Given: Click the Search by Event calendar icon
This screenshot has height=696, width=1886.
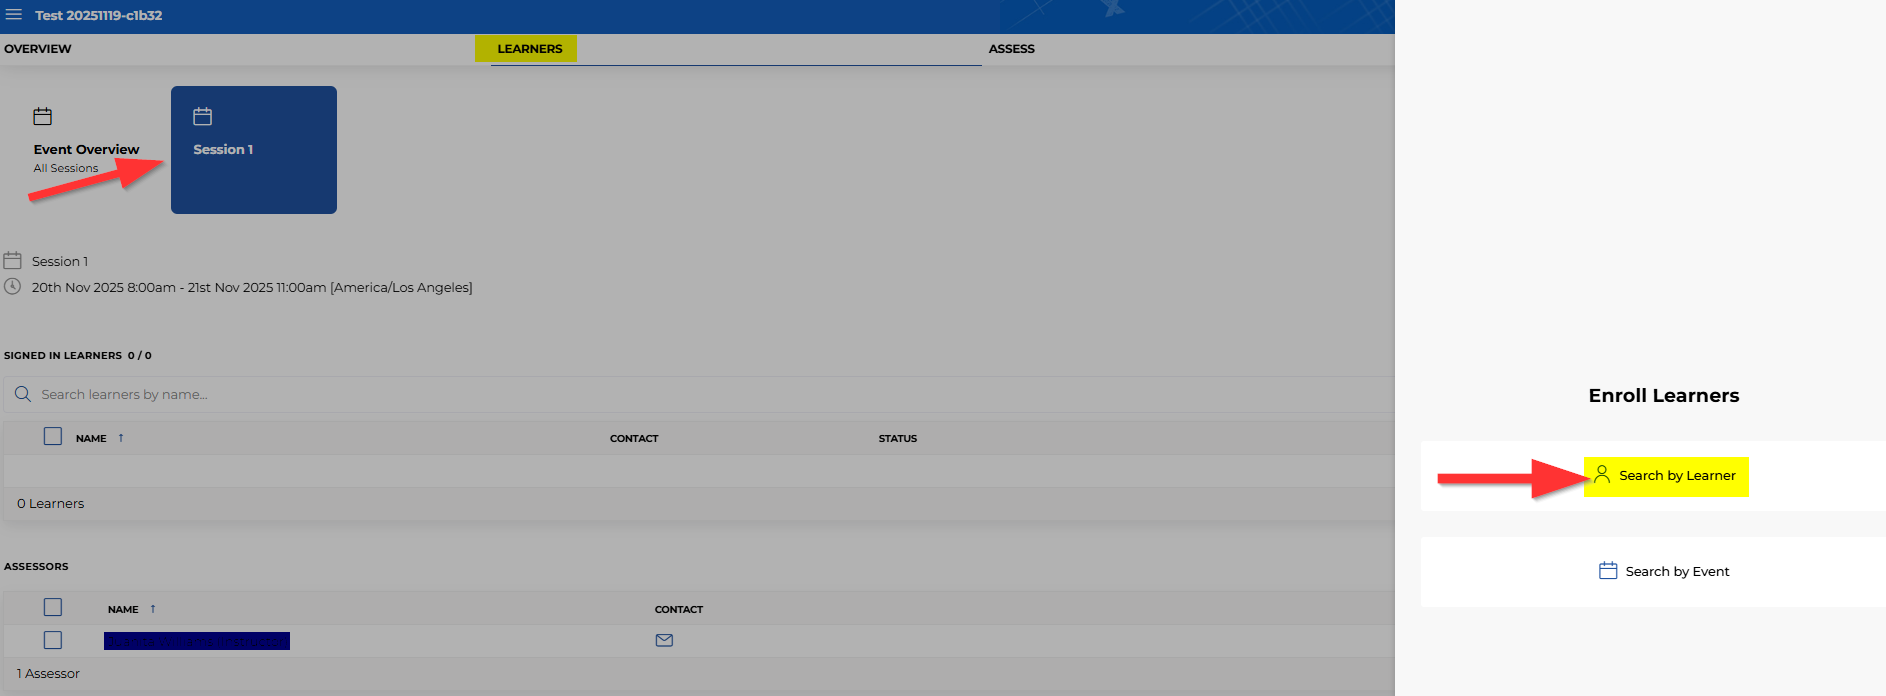Looking at the screenshot, I should pos(1608,571).
